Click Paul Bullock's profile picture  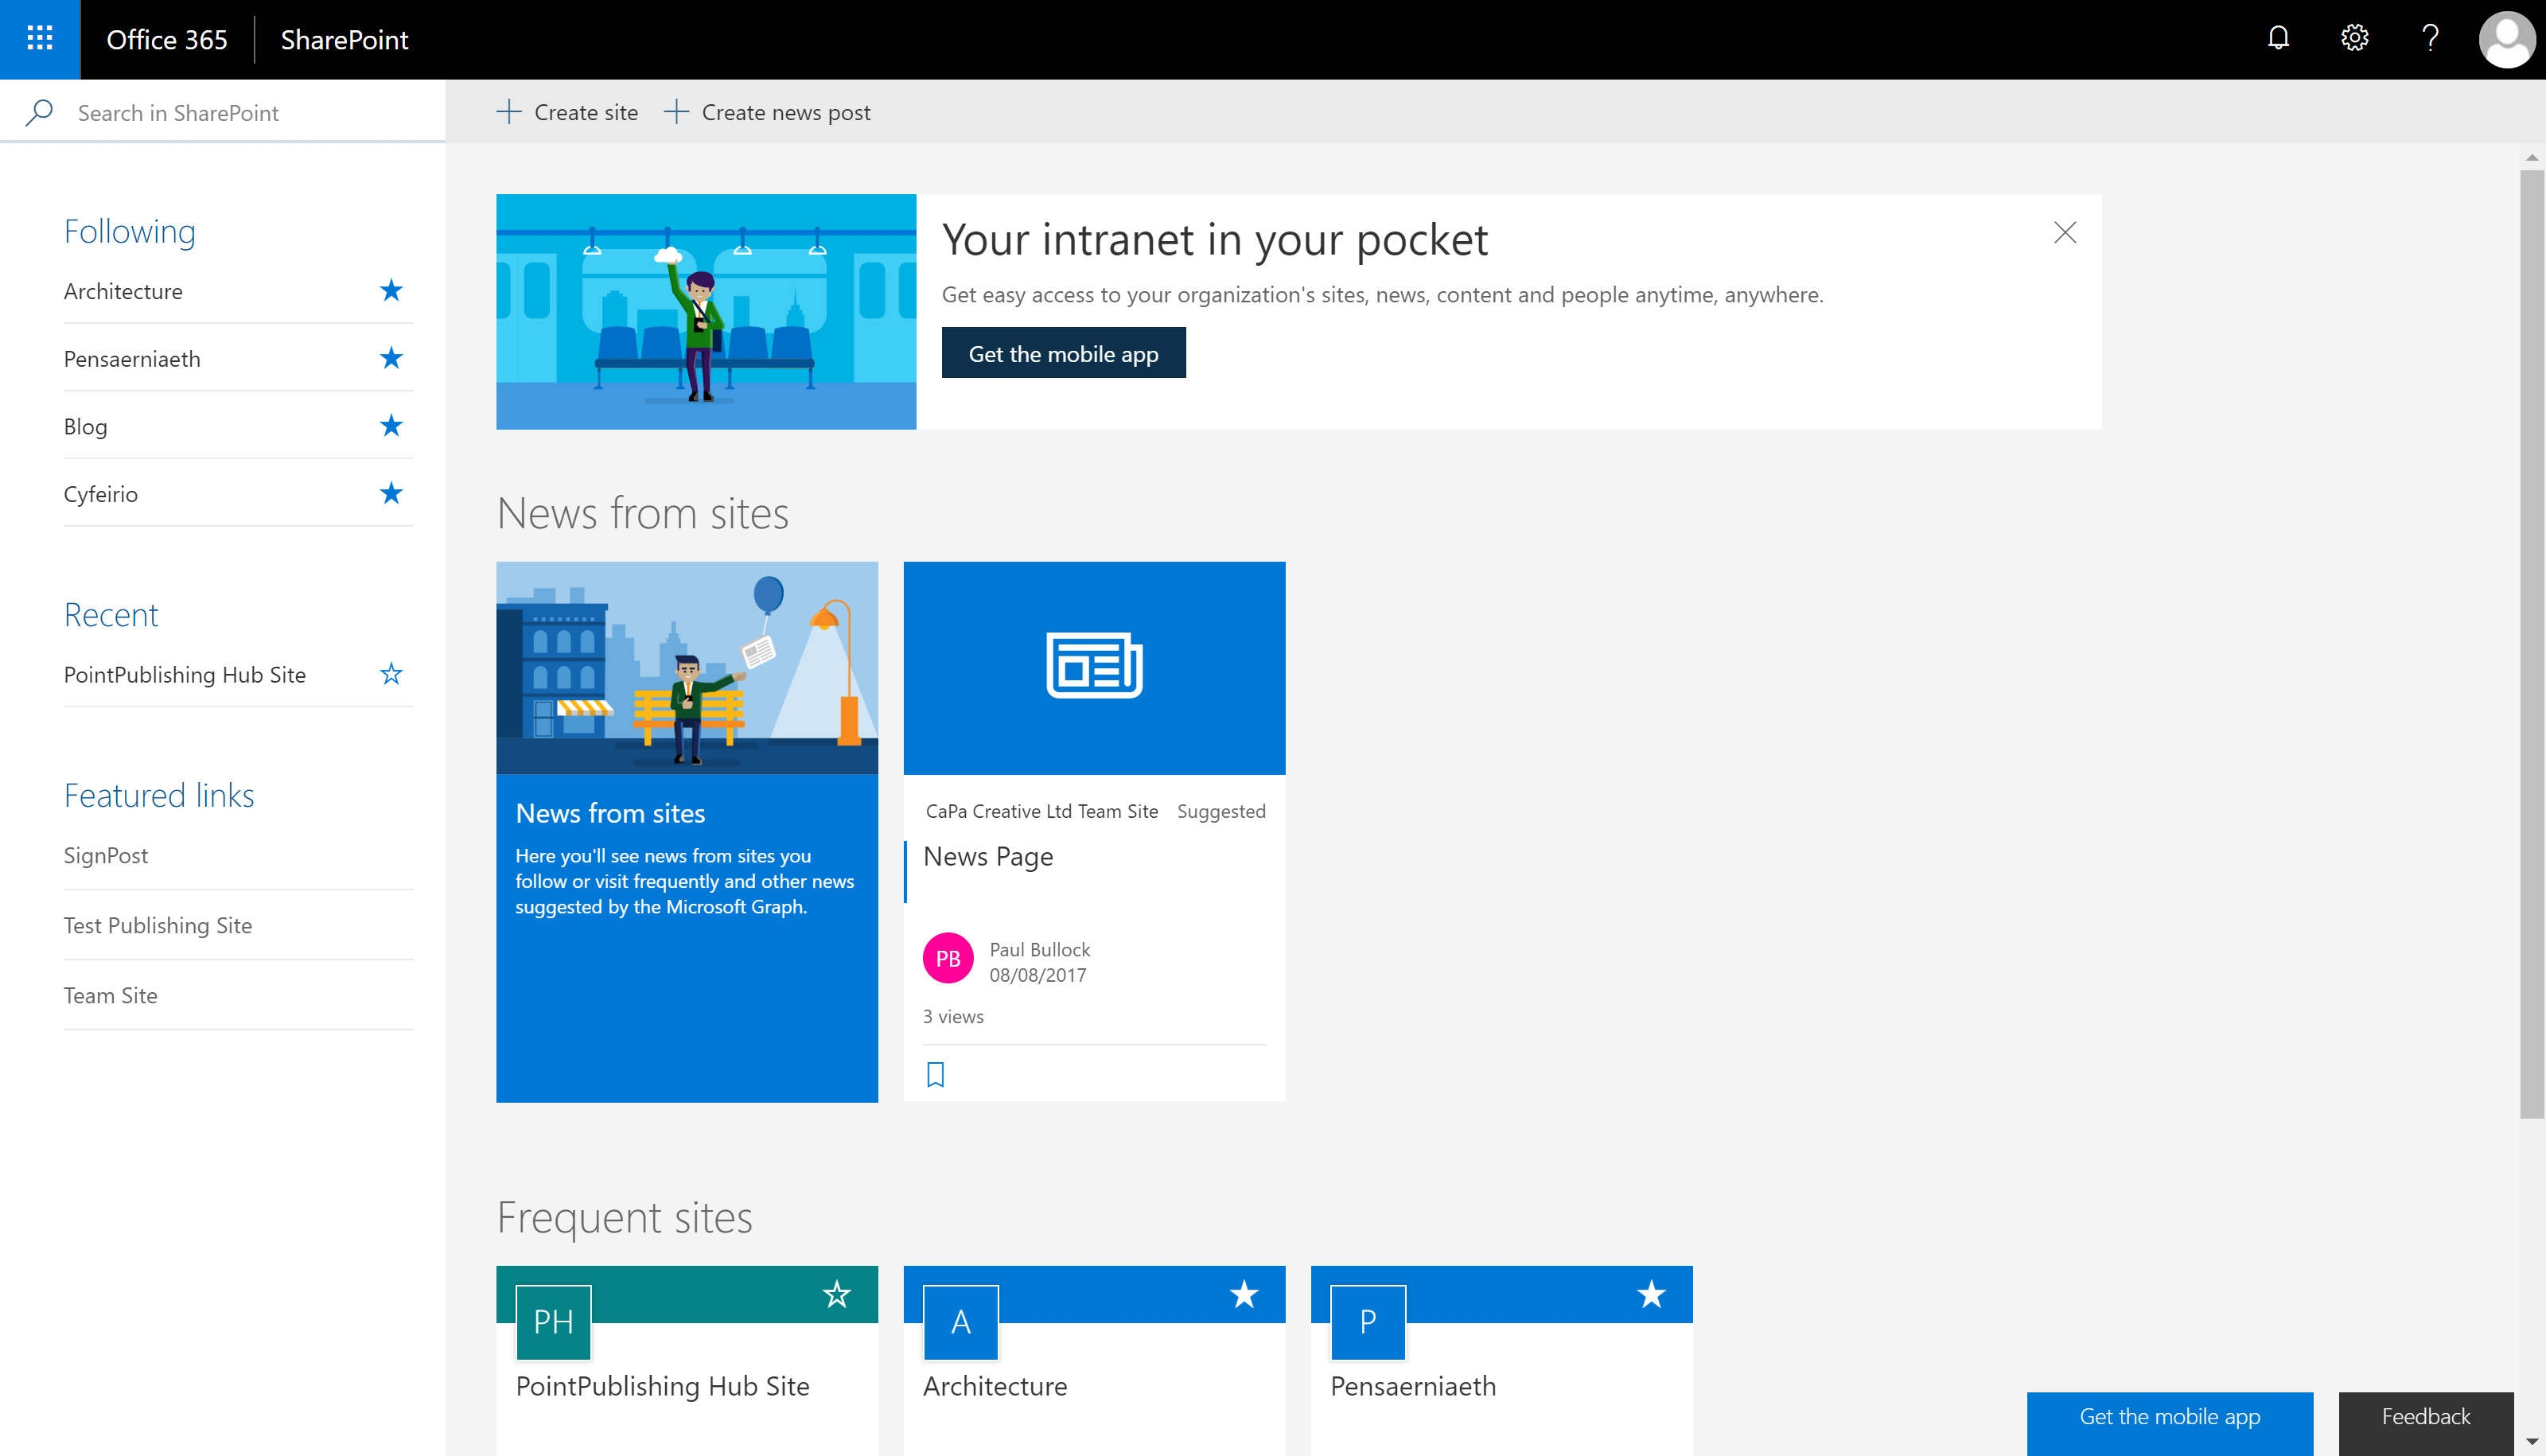947,957
